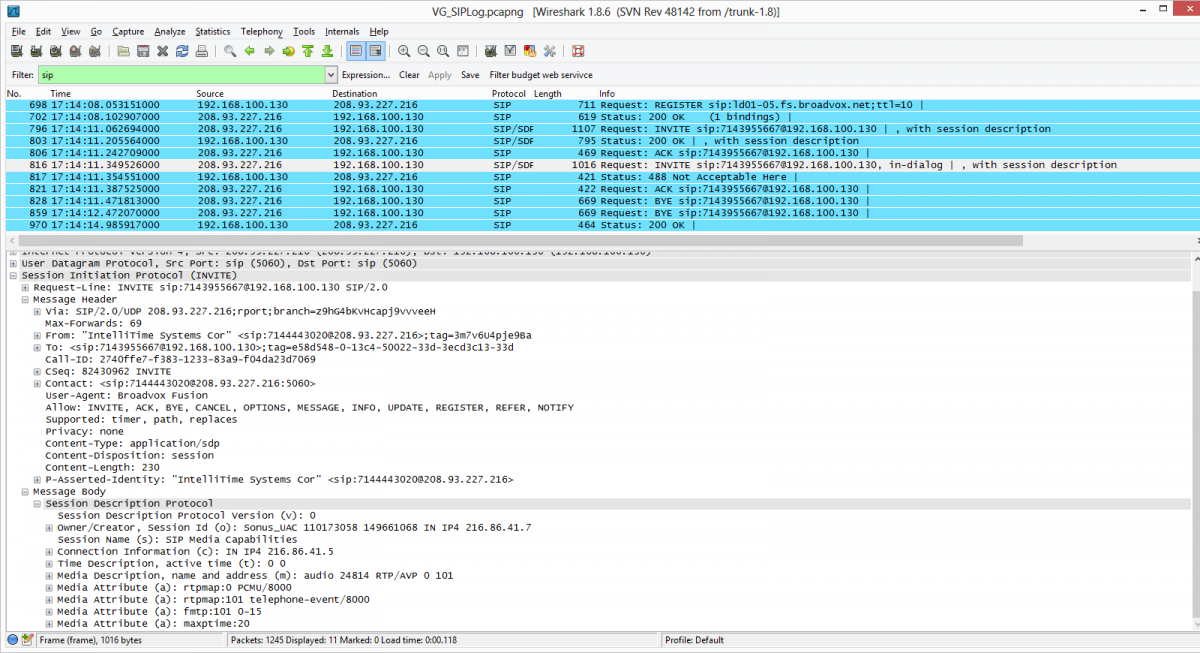Open capture options toolbar icon
1200x653 pixels.
(37, 51)
